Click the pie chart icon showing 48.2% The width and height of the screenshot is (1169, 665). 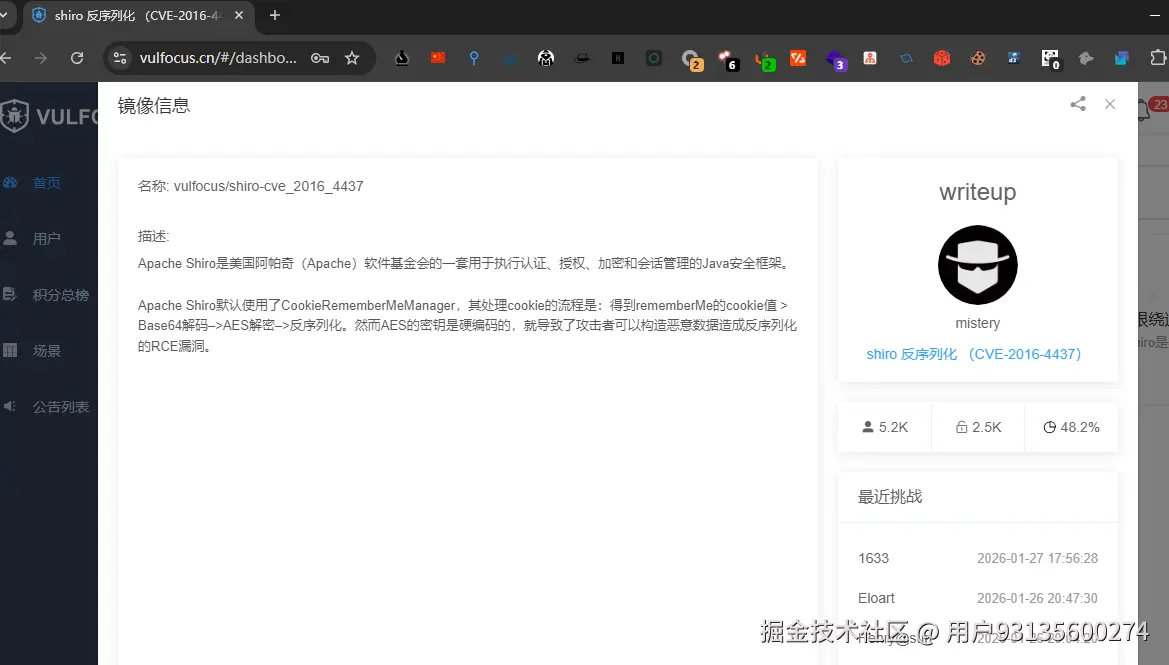[x=1051, y=426]
